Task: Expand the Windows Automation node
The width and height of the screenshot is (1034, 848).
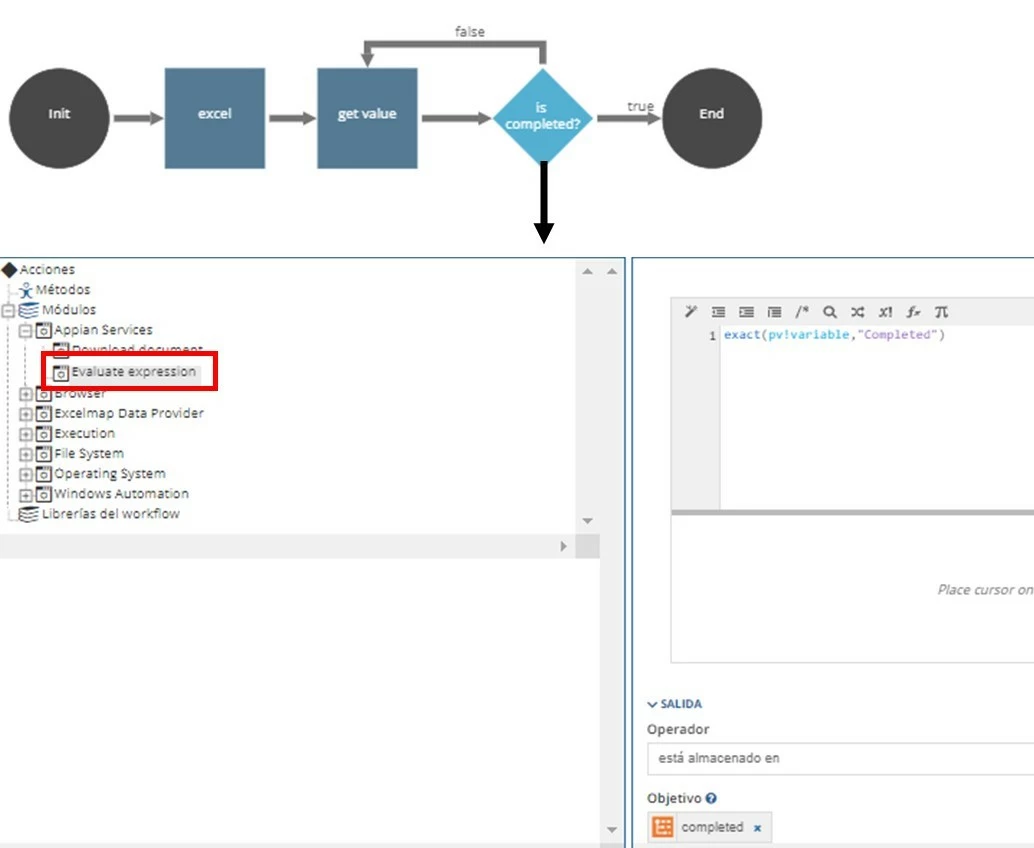Action: (25, 495)
